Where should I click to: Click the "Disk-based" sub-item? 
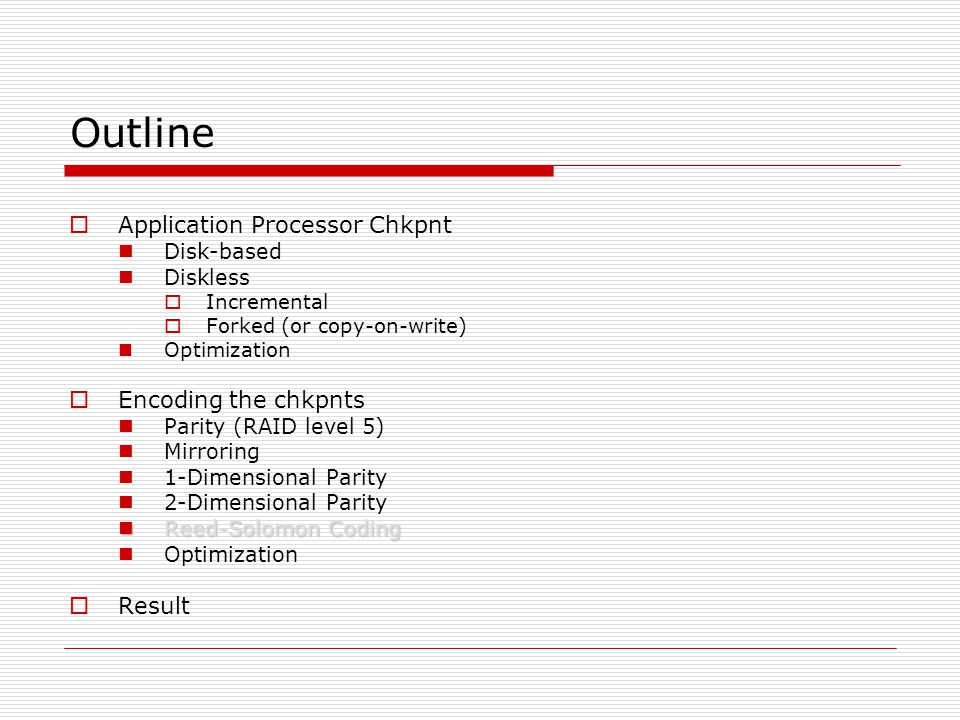223,252
